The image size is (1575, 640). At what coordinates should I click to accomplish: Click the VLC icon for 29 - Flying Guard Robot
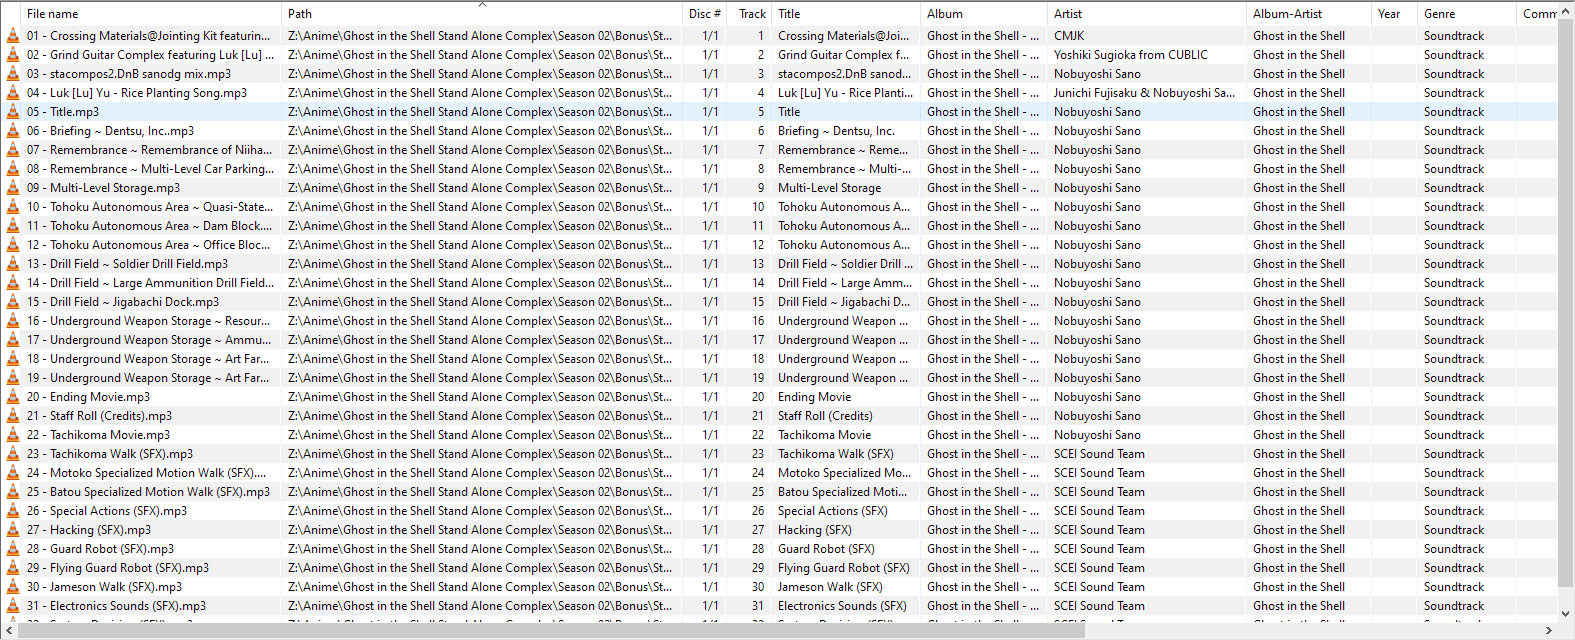(13, 567)
